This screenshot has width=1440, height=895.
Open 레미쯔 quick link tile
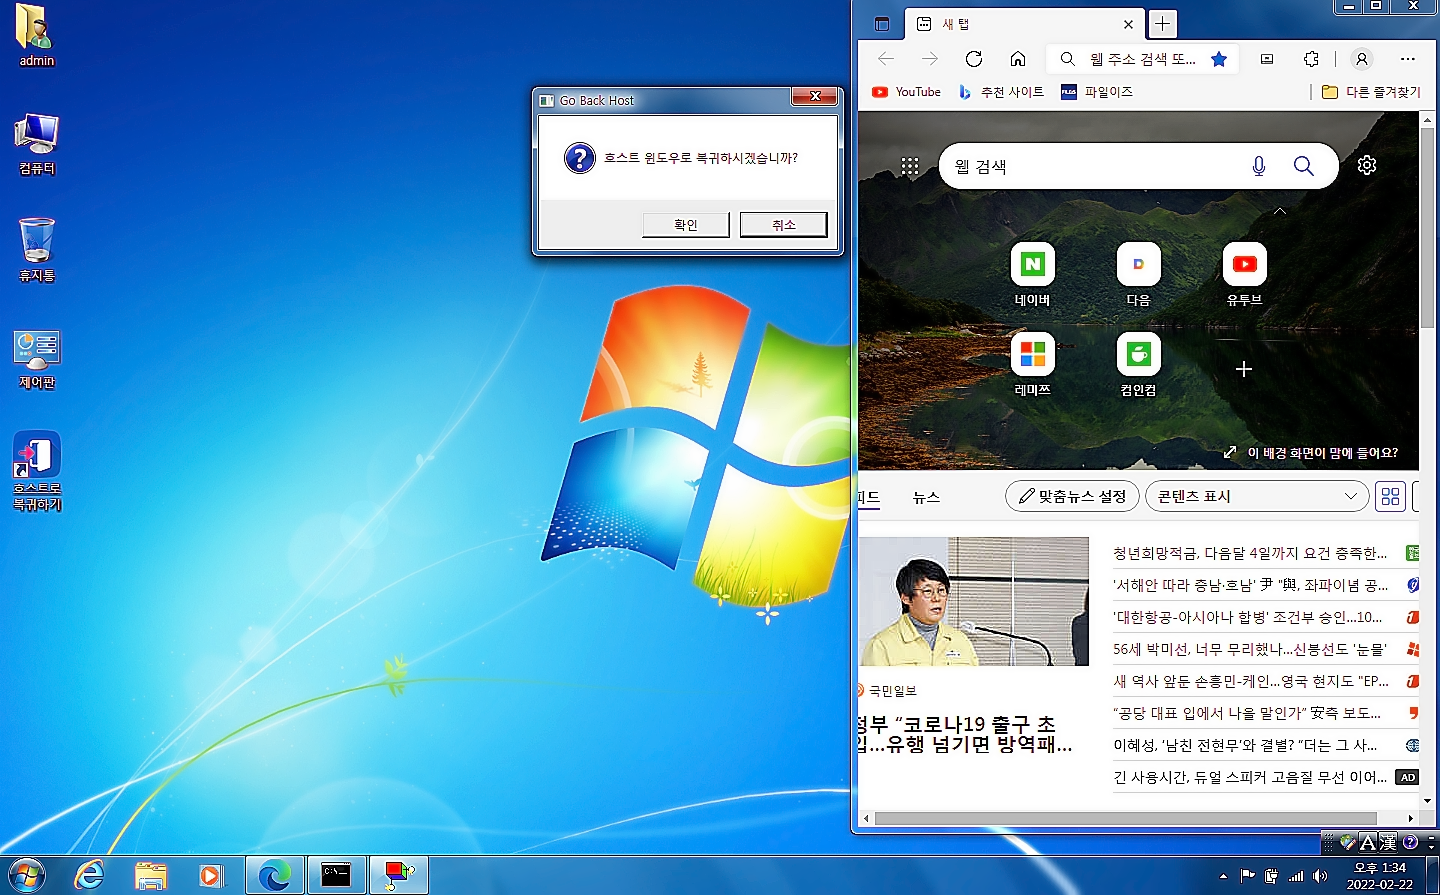coord(1032,364)
